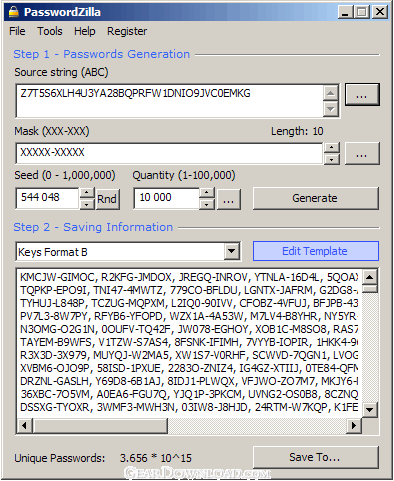This screenshot has width=394, height=481.
Task: Click the Rnd random seed button
Action: tap(107, 199)
